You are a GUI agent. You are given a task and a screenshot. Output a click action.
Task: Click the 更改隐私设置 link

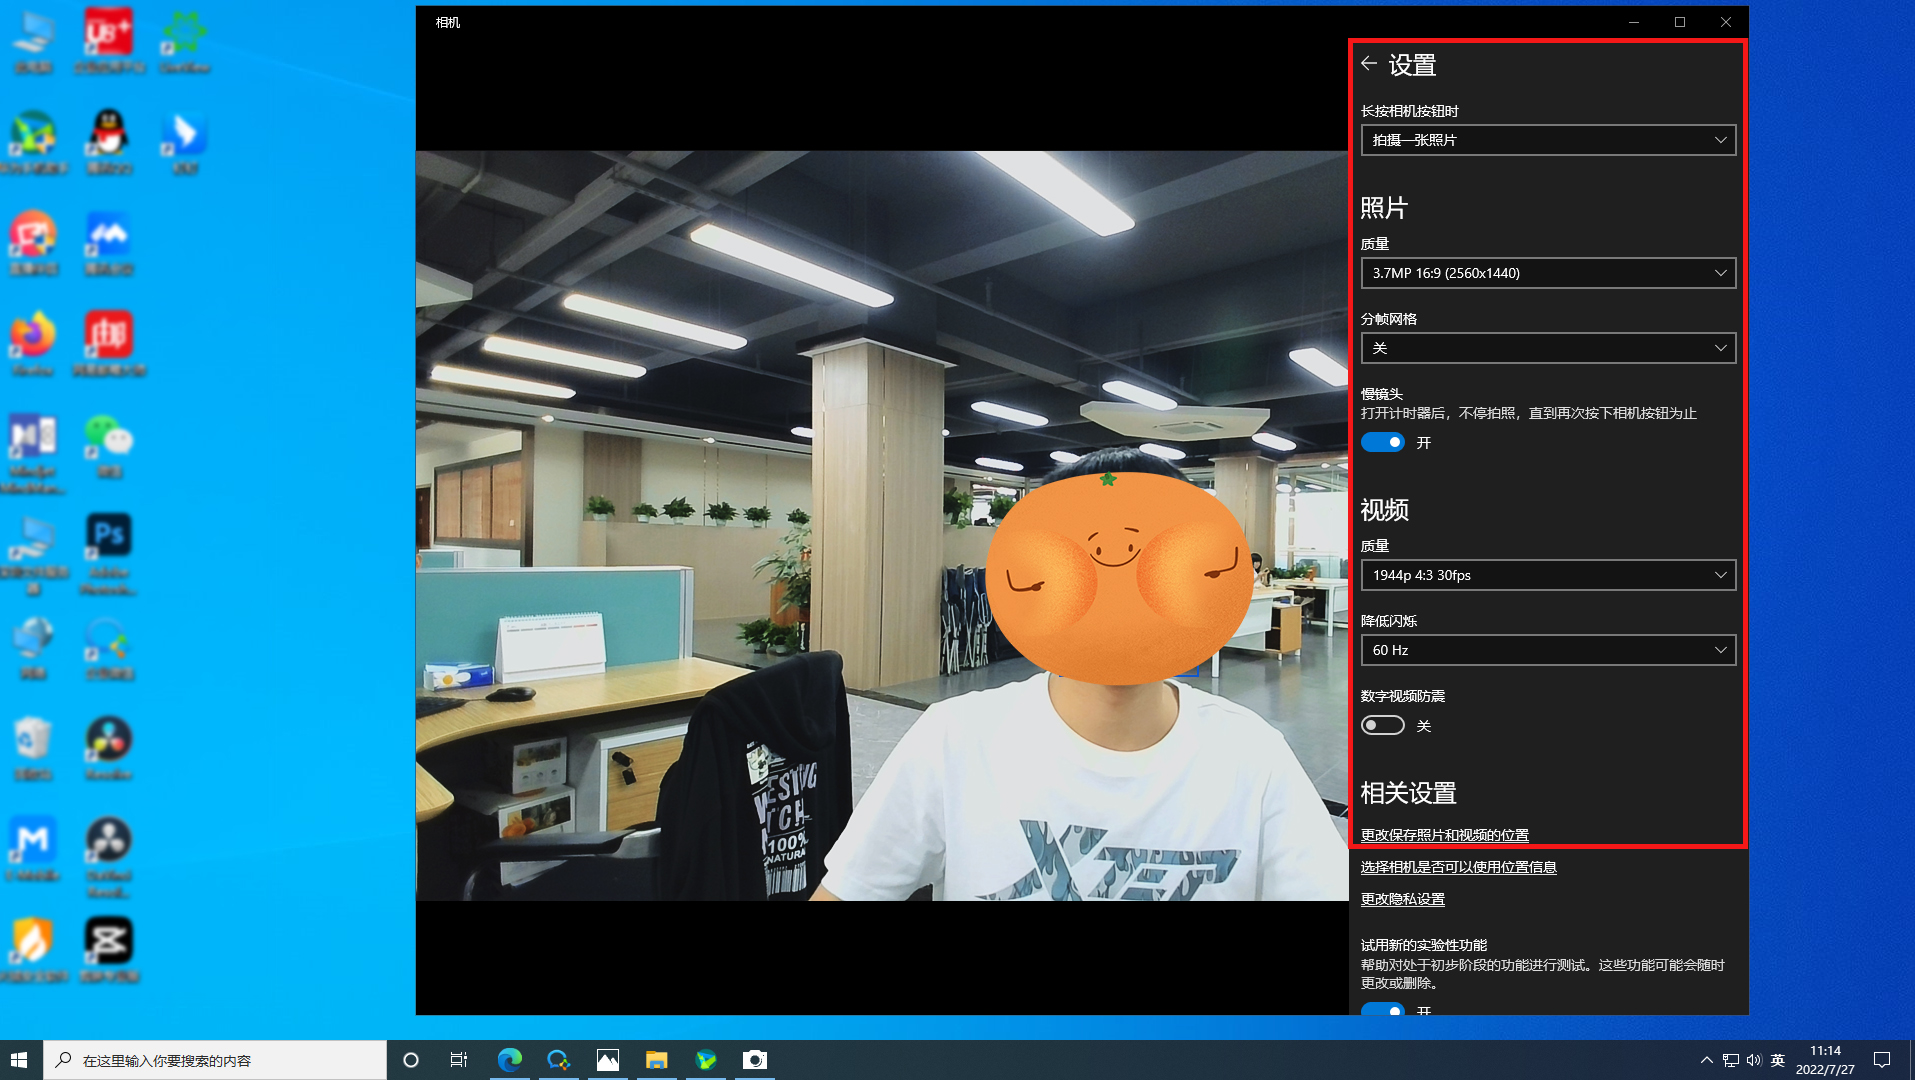[1402, 899]
